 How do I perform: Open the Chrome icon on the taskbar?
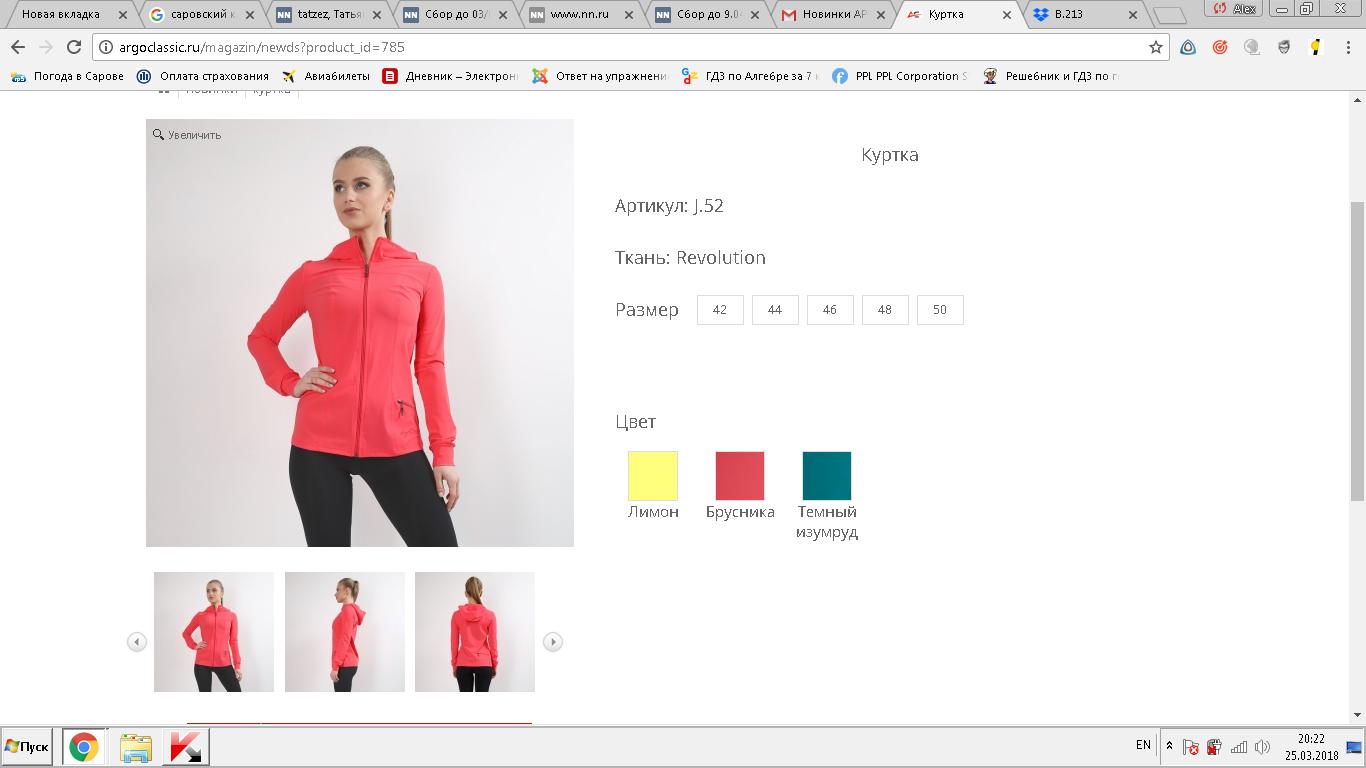[x=84, y=747]
